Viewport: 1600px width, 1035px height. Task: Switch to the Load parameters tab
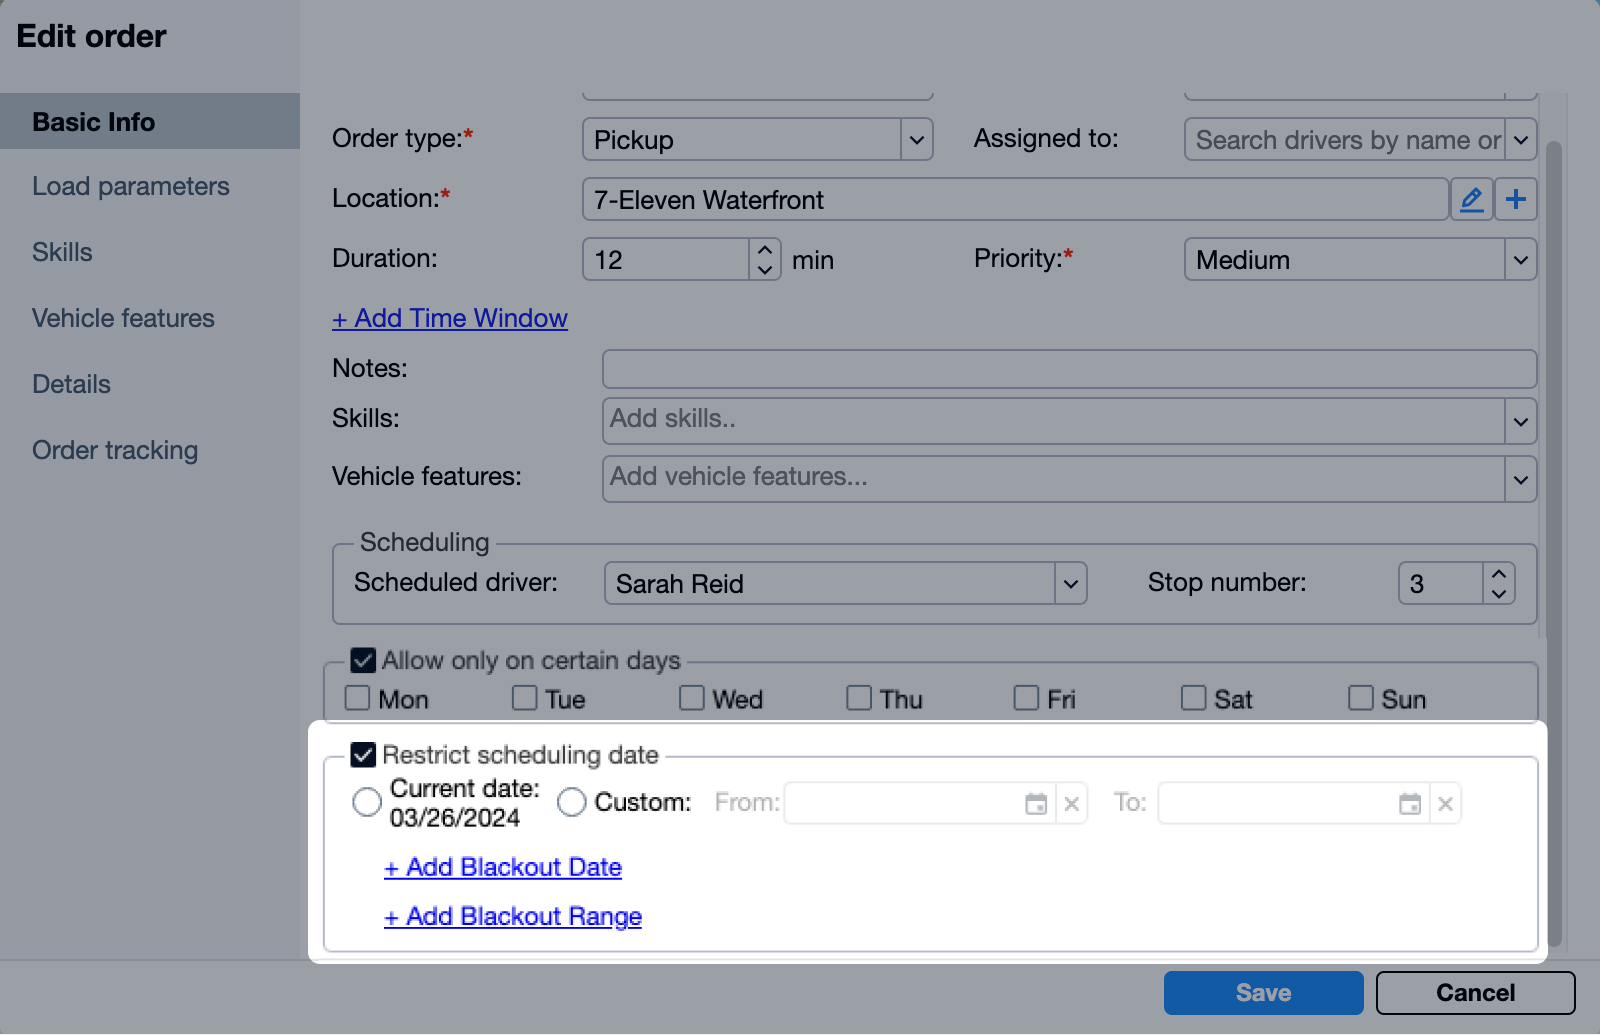click(131, 187)
